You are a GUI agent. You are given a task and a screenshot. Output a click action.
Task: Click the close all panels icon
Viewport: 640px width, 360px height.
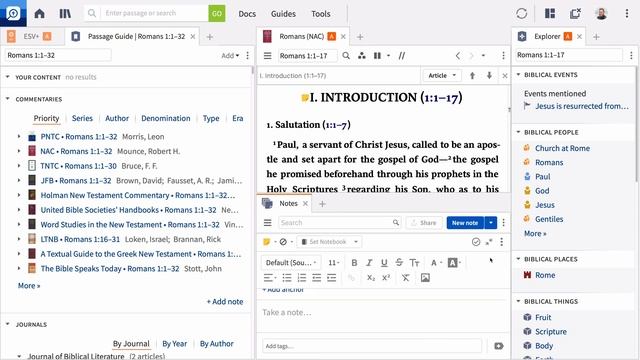575,13
